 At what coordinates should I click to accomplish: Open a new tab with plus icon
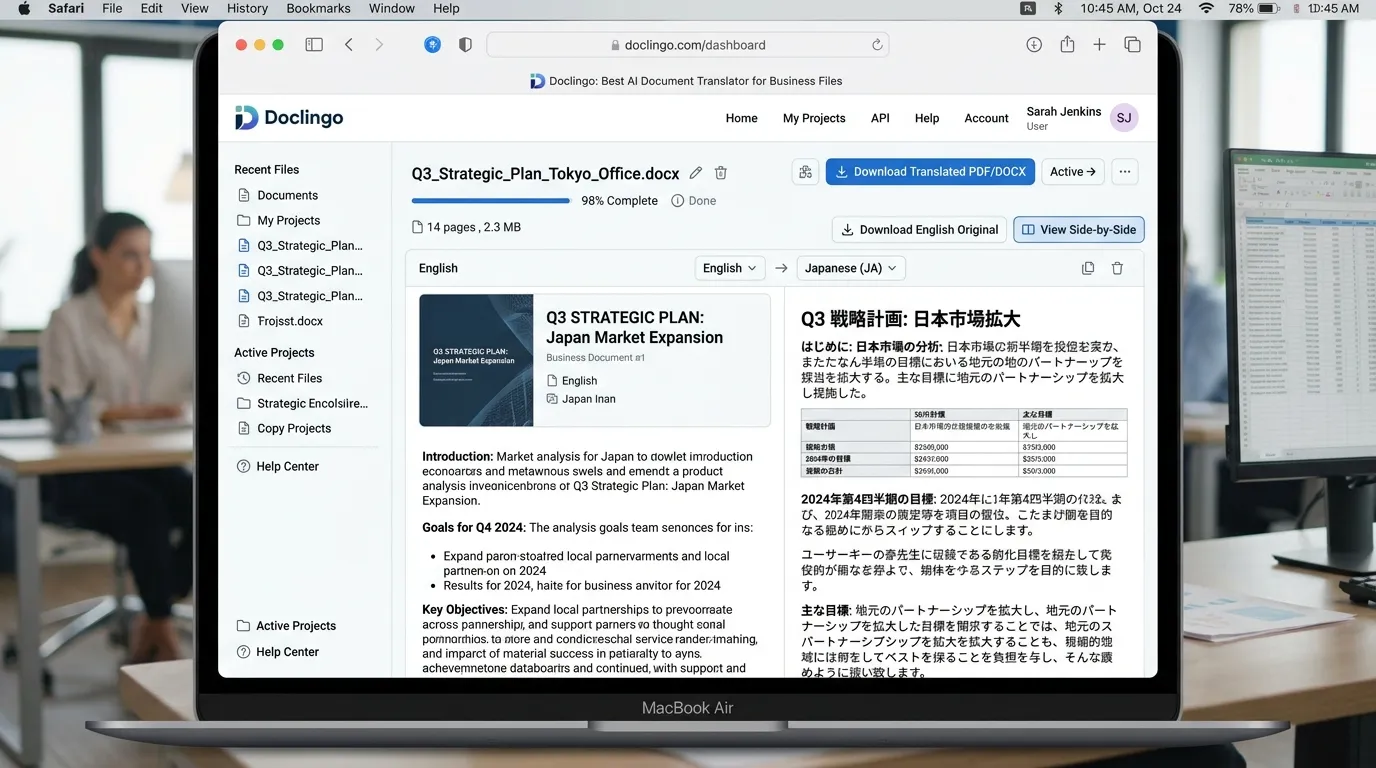coord(1099,45)
